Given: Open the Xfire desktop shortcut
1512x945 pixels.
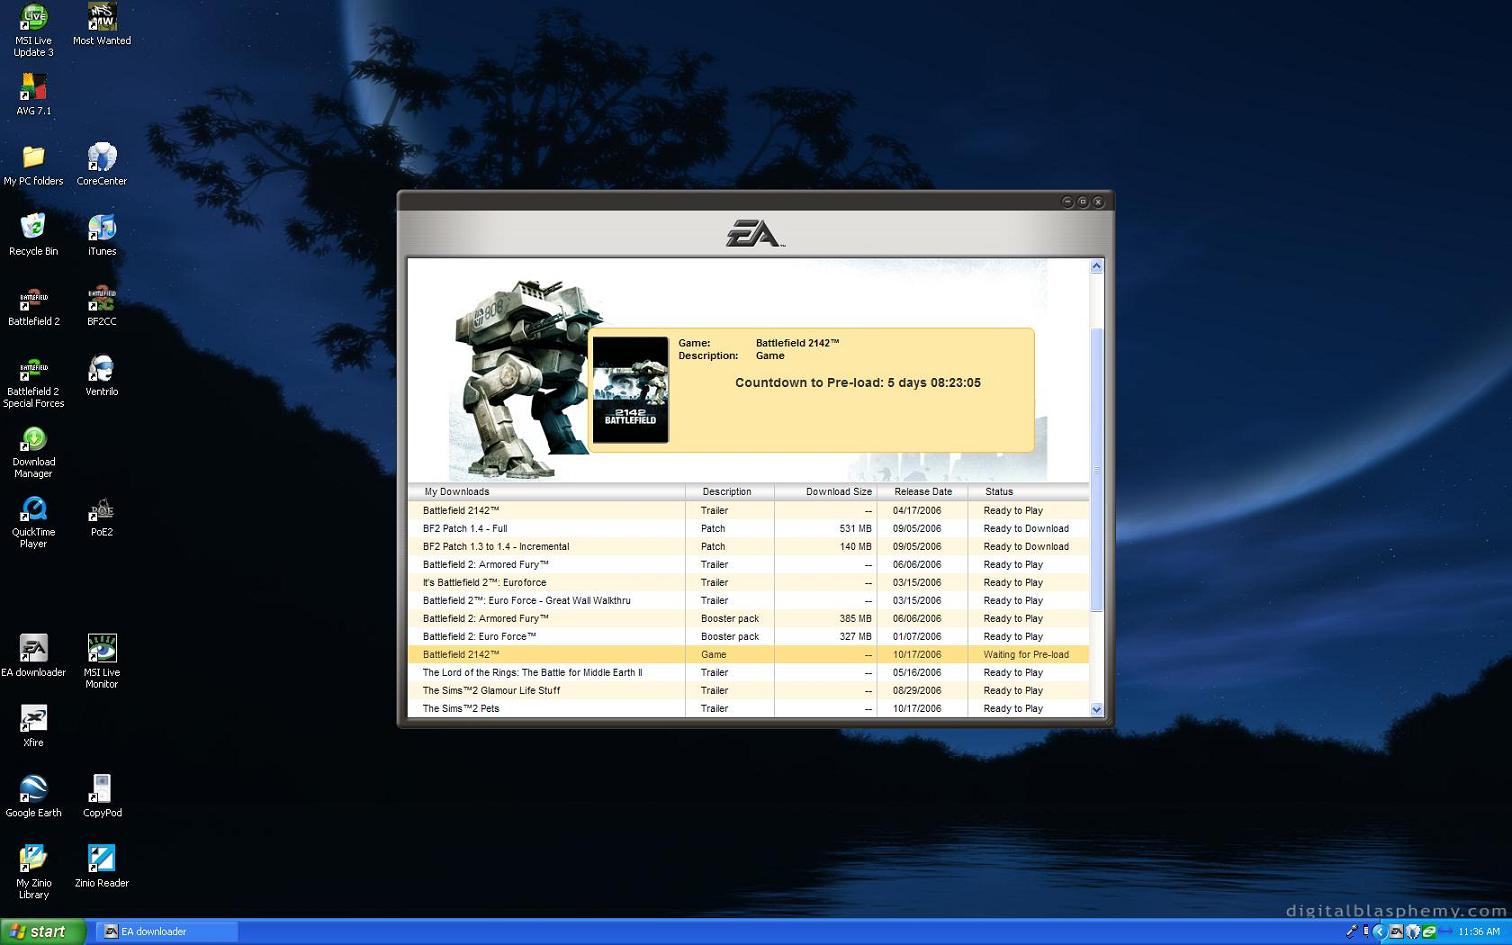Looking at the screenshot, I should [x=33, y=720].
